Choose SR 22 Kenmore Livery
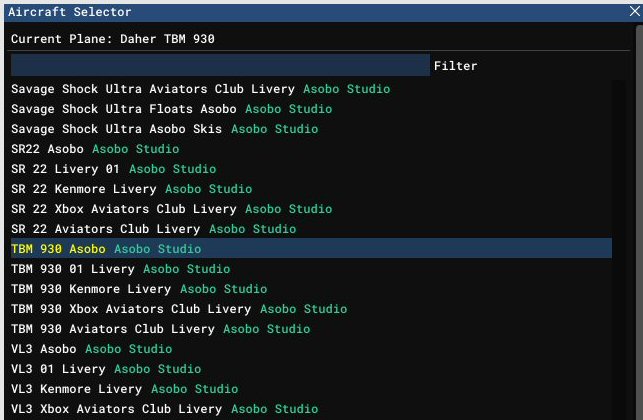The width and height of the screenshot is (643, 420). pyautogui.click(x=311, y=189)
